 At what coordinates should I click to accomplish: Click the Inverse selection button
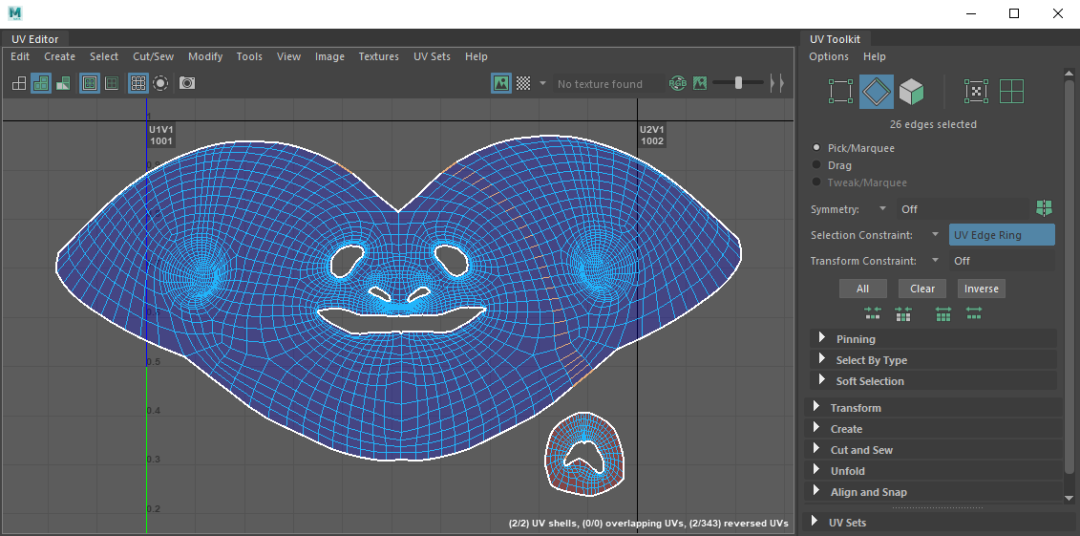tap(980, 288)
